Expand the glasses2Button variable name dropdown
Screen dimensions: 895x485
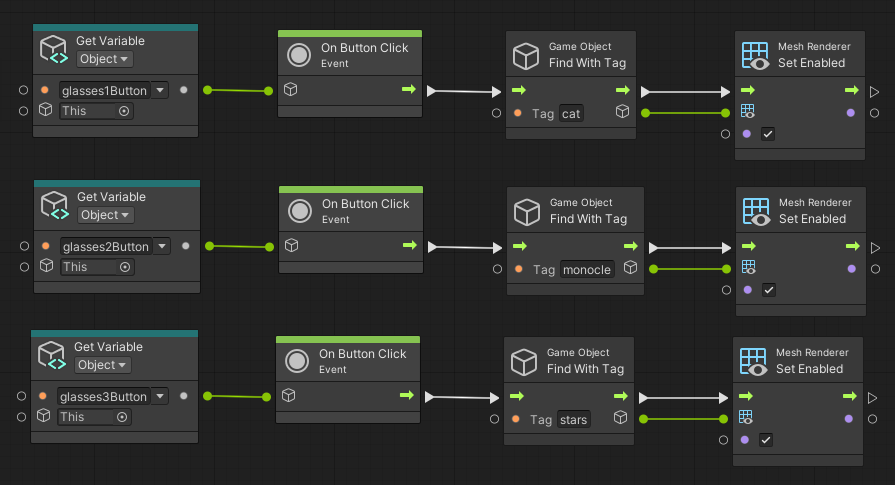(x=160, y=247)
